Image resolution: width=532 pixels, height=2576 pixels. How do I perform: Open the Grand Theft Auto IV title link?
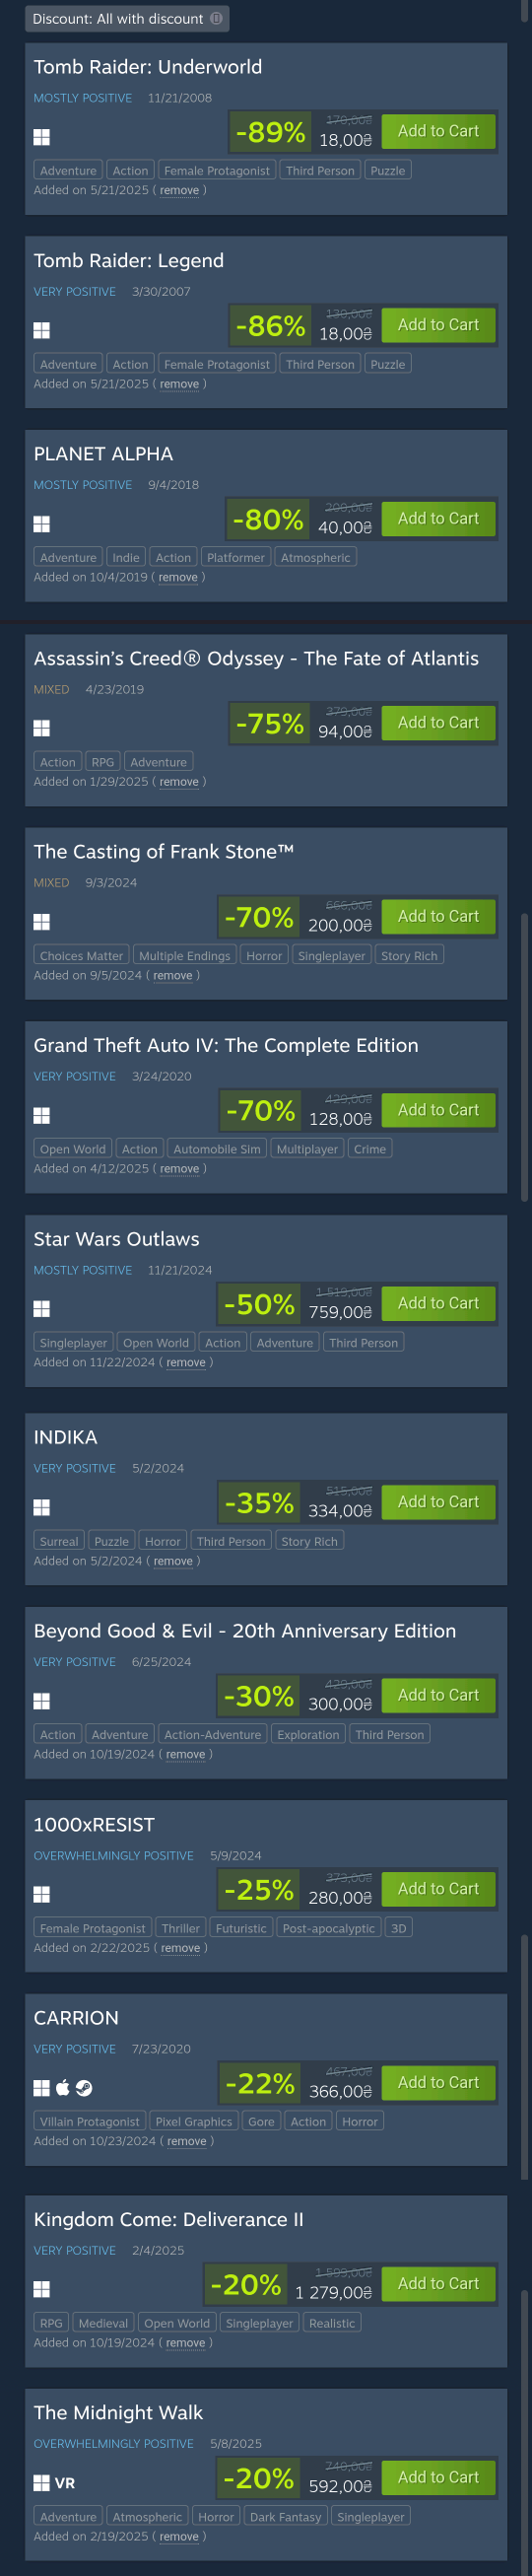click(x=226, y=1045)
